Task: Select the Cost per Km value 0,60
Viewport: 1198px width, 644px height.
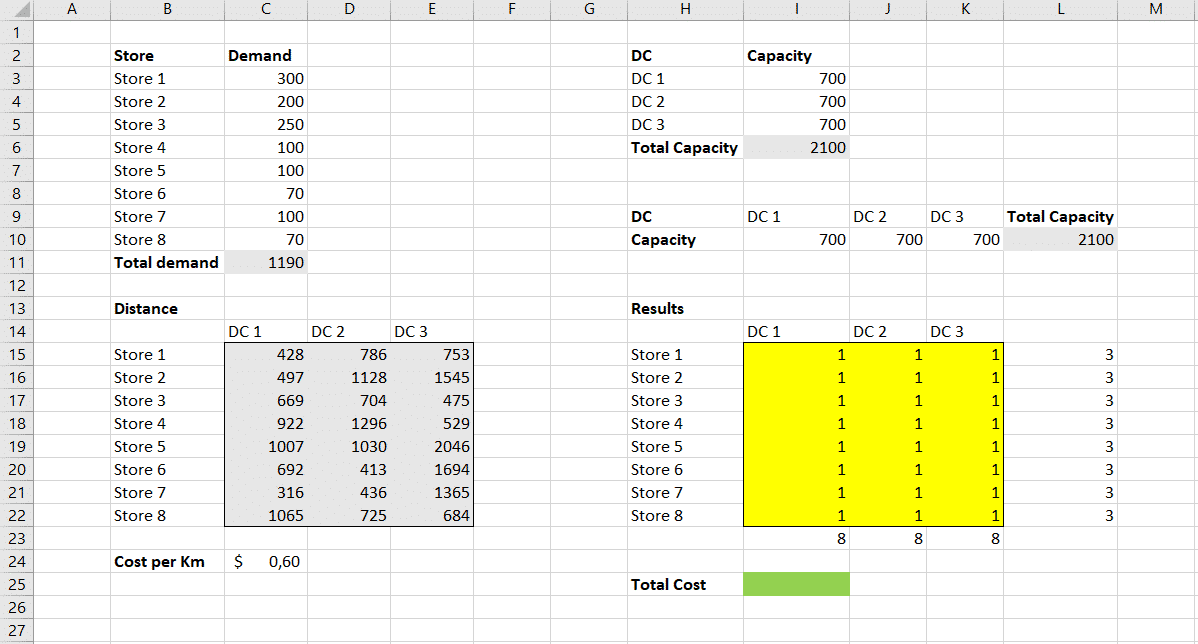Action: tap(266, 562)
